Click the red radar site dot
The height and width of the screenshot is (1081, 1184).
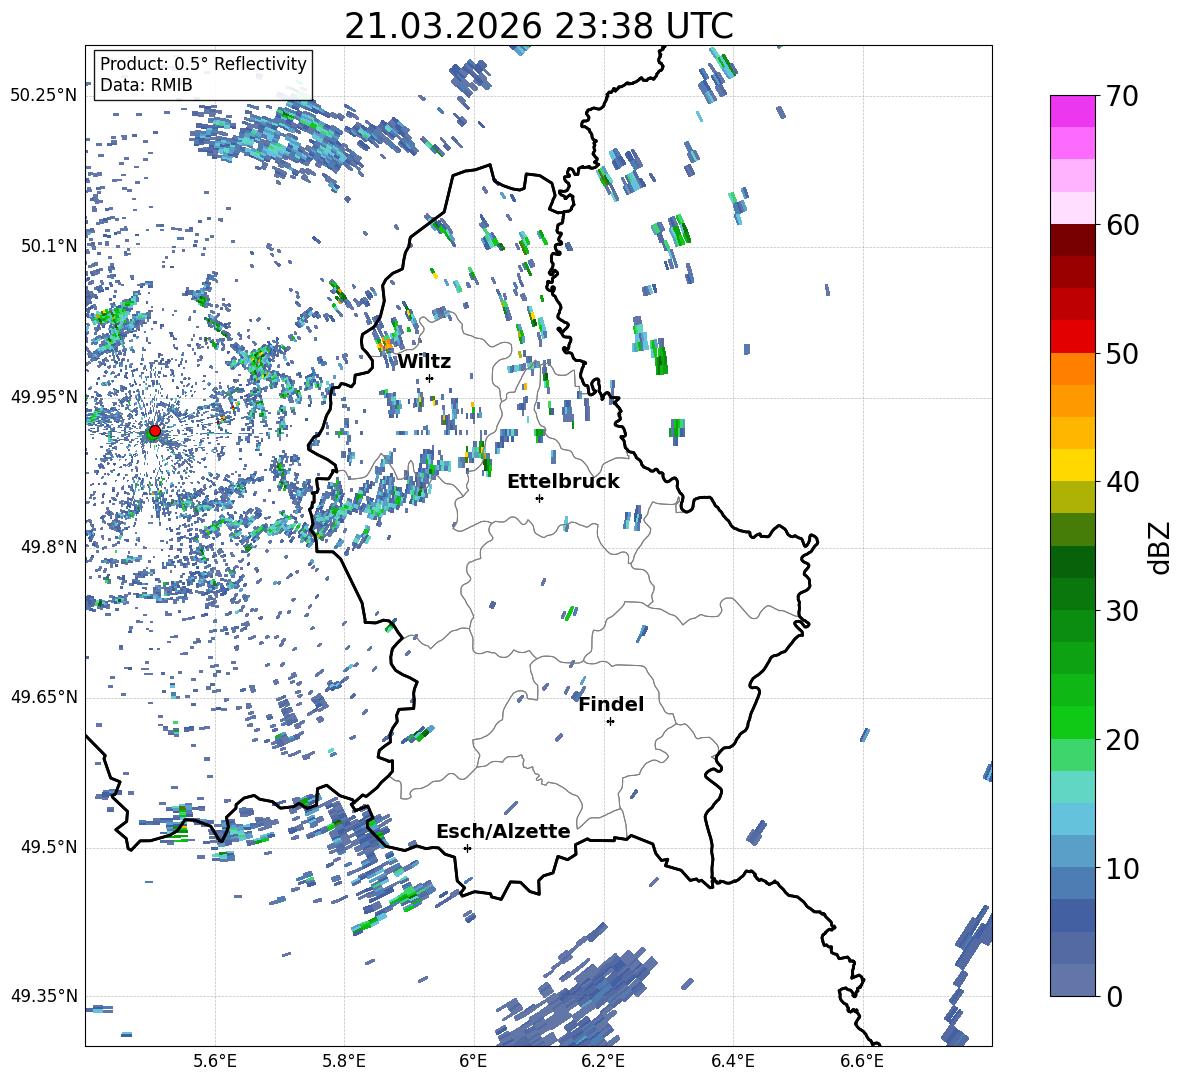coord(154,431)
